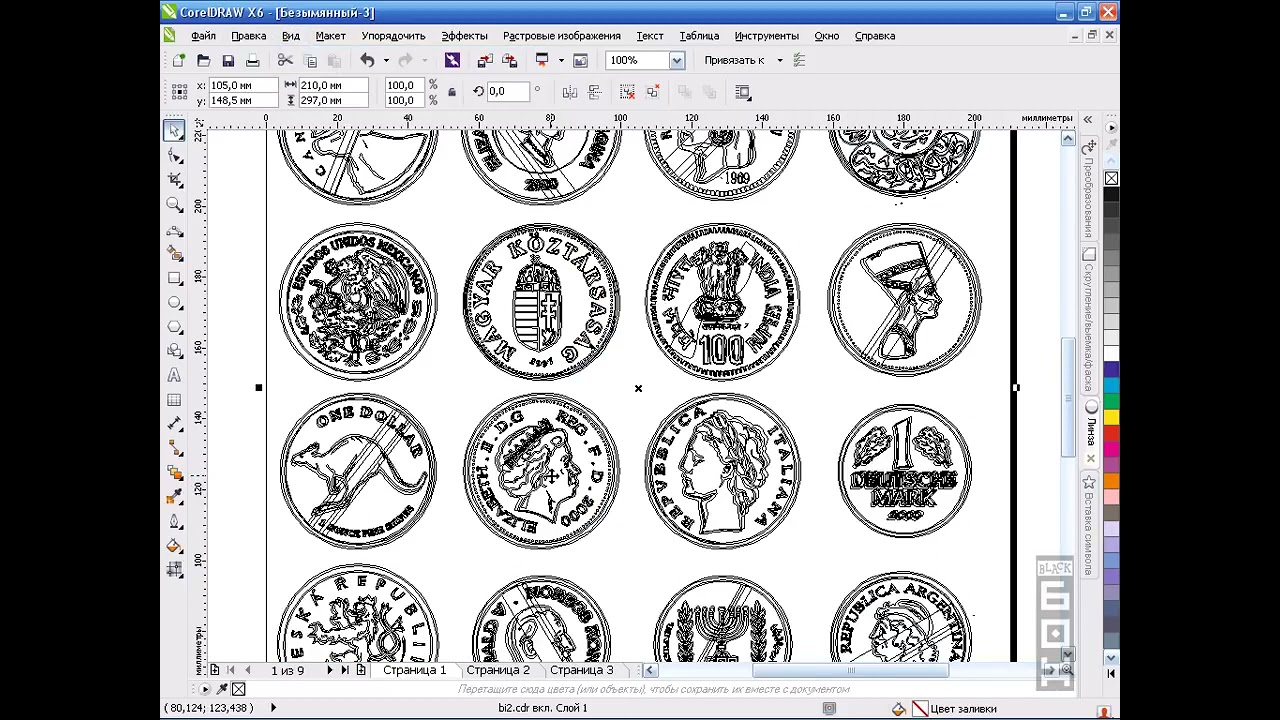Expand the status bar coordinates arrow
Screen dimensions: 1280x720
(273, 708)
